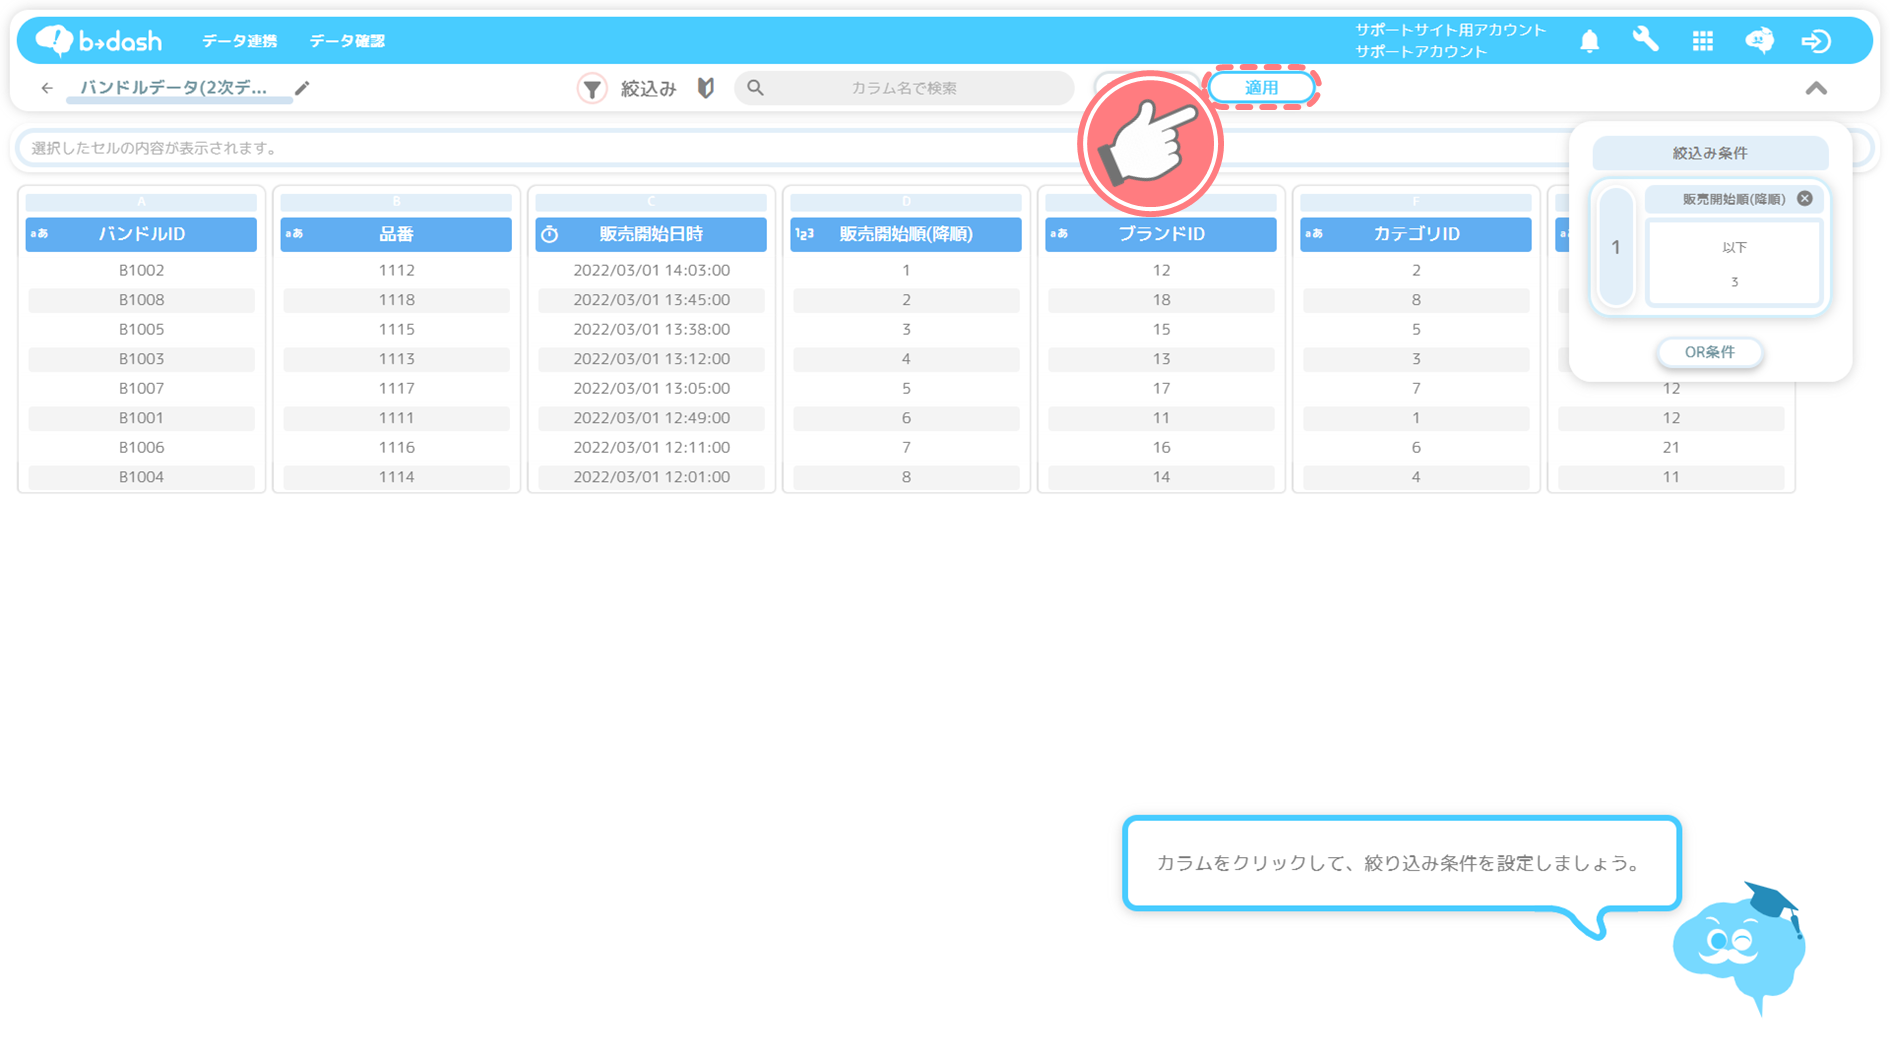Click the 適用 button

pyautogui.click(x=1261, y=88)
